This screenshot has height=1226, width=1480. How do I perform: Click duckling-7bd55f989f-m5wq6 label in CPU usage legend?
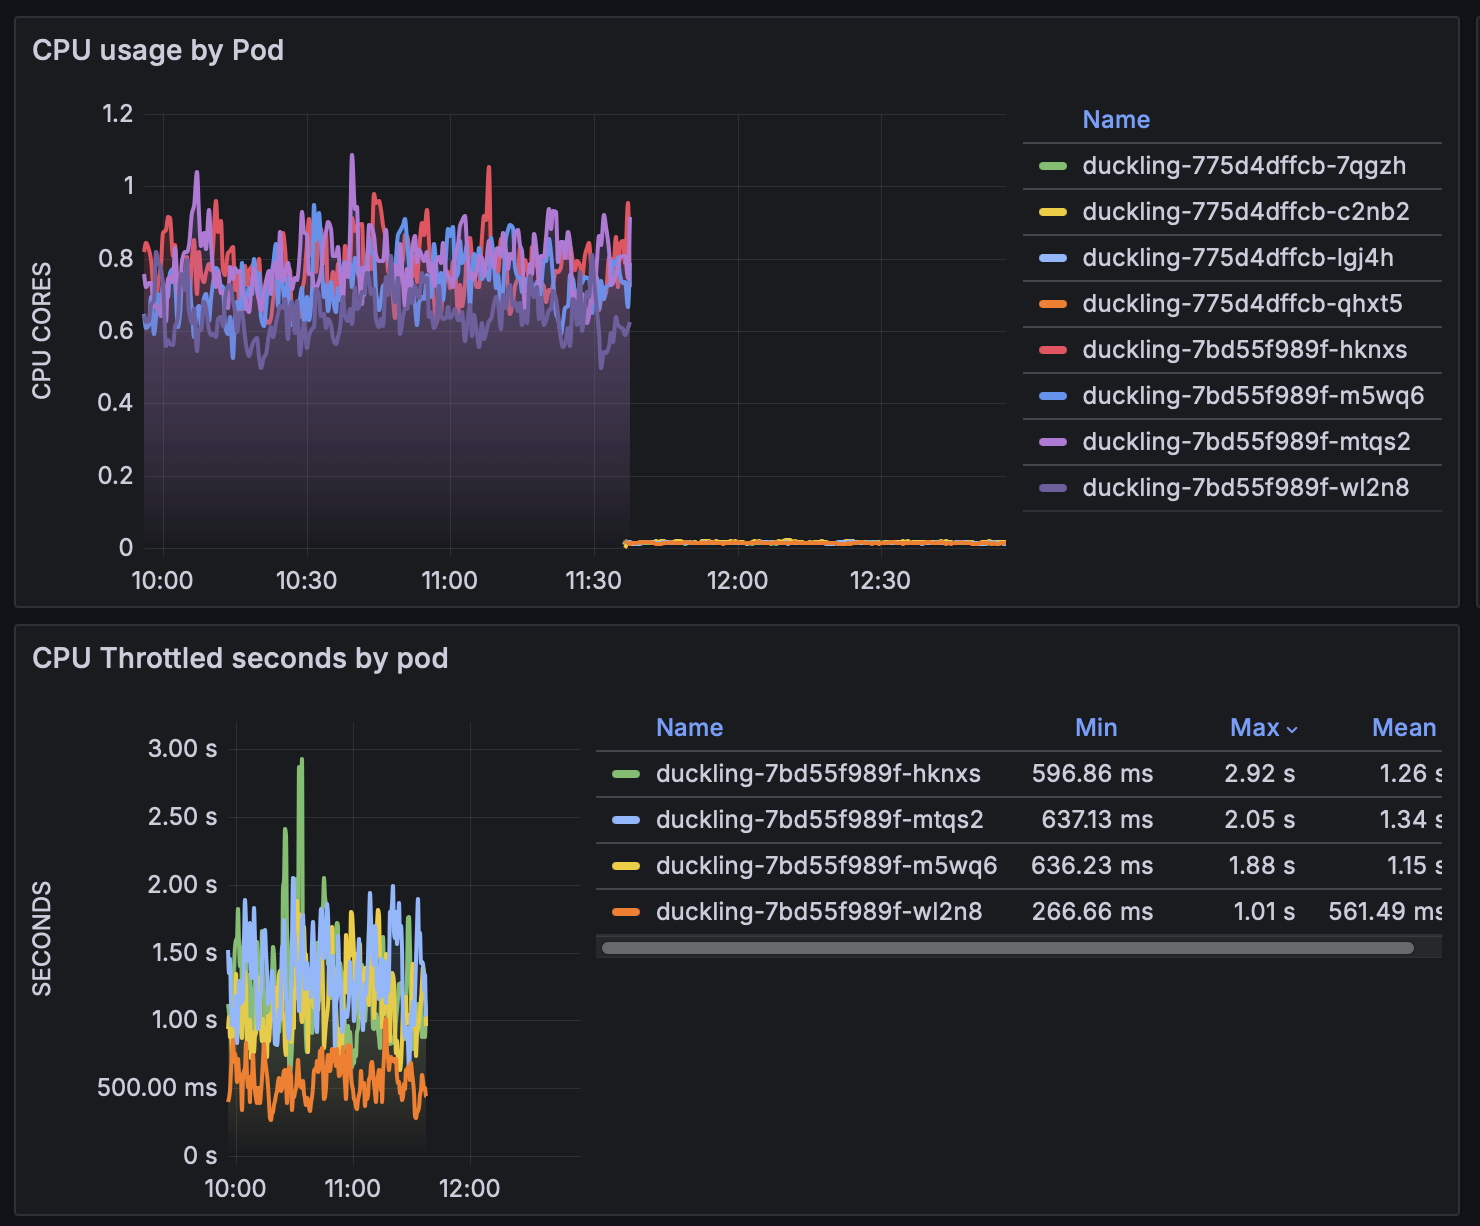click(x=1252, y=396)
